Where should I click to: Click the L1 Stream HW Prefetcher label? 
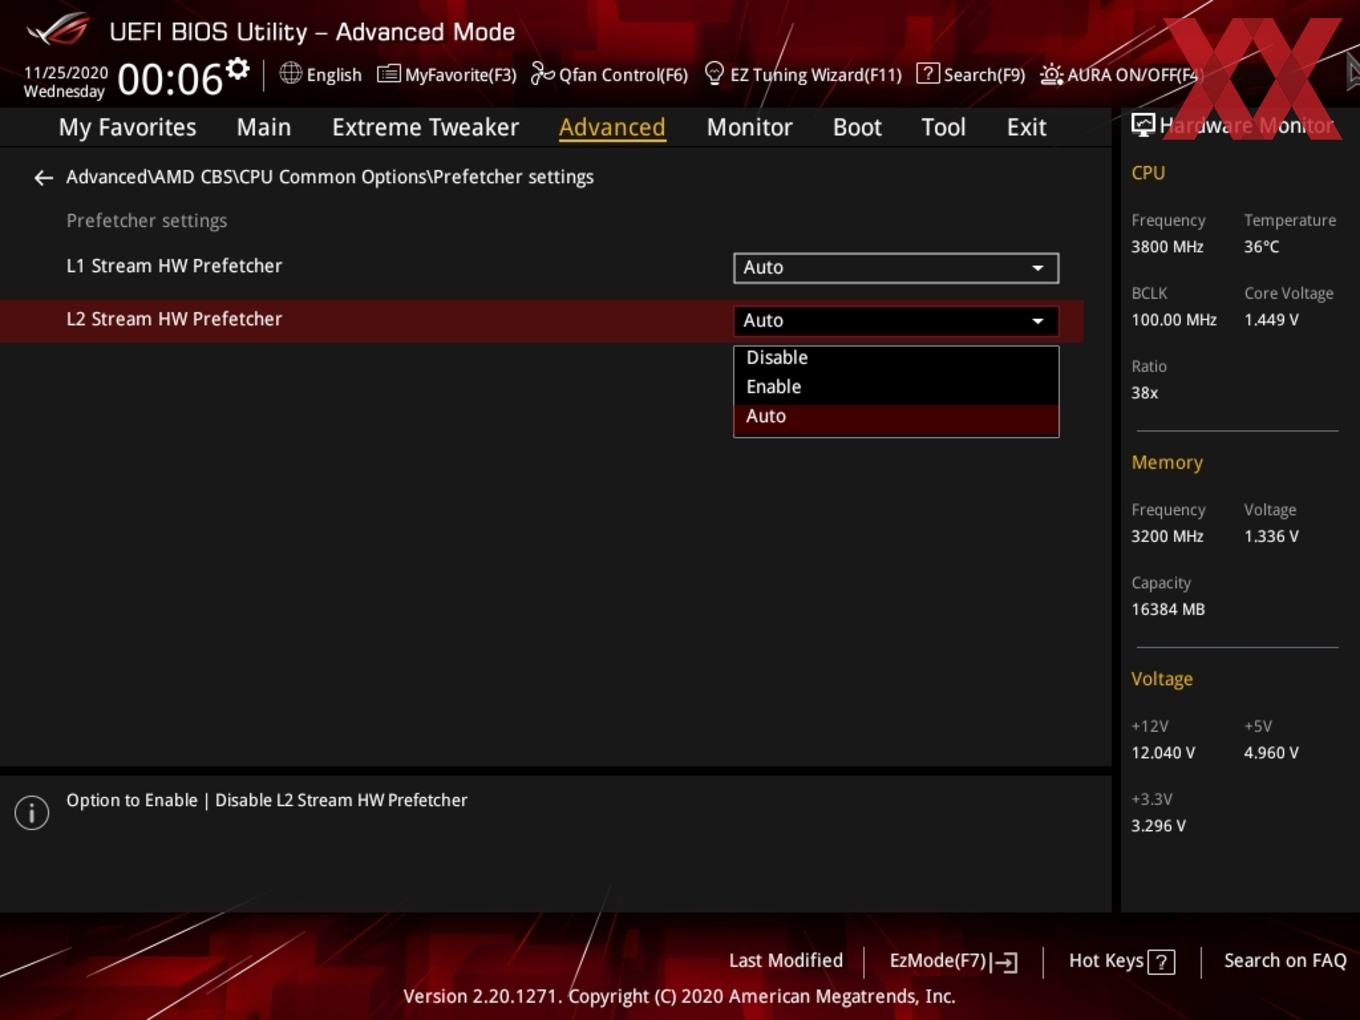[174, 266]
